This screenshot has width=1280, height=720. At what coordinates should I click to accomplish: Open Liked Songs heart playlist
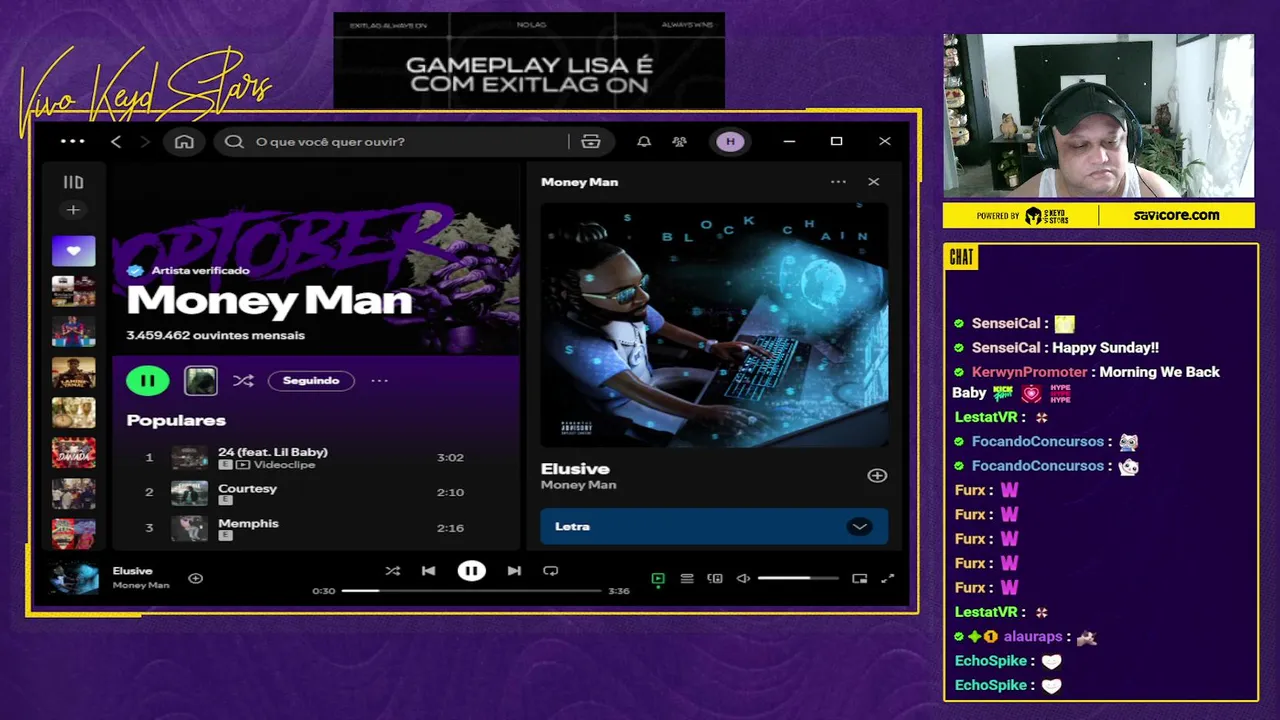[73, 251]
